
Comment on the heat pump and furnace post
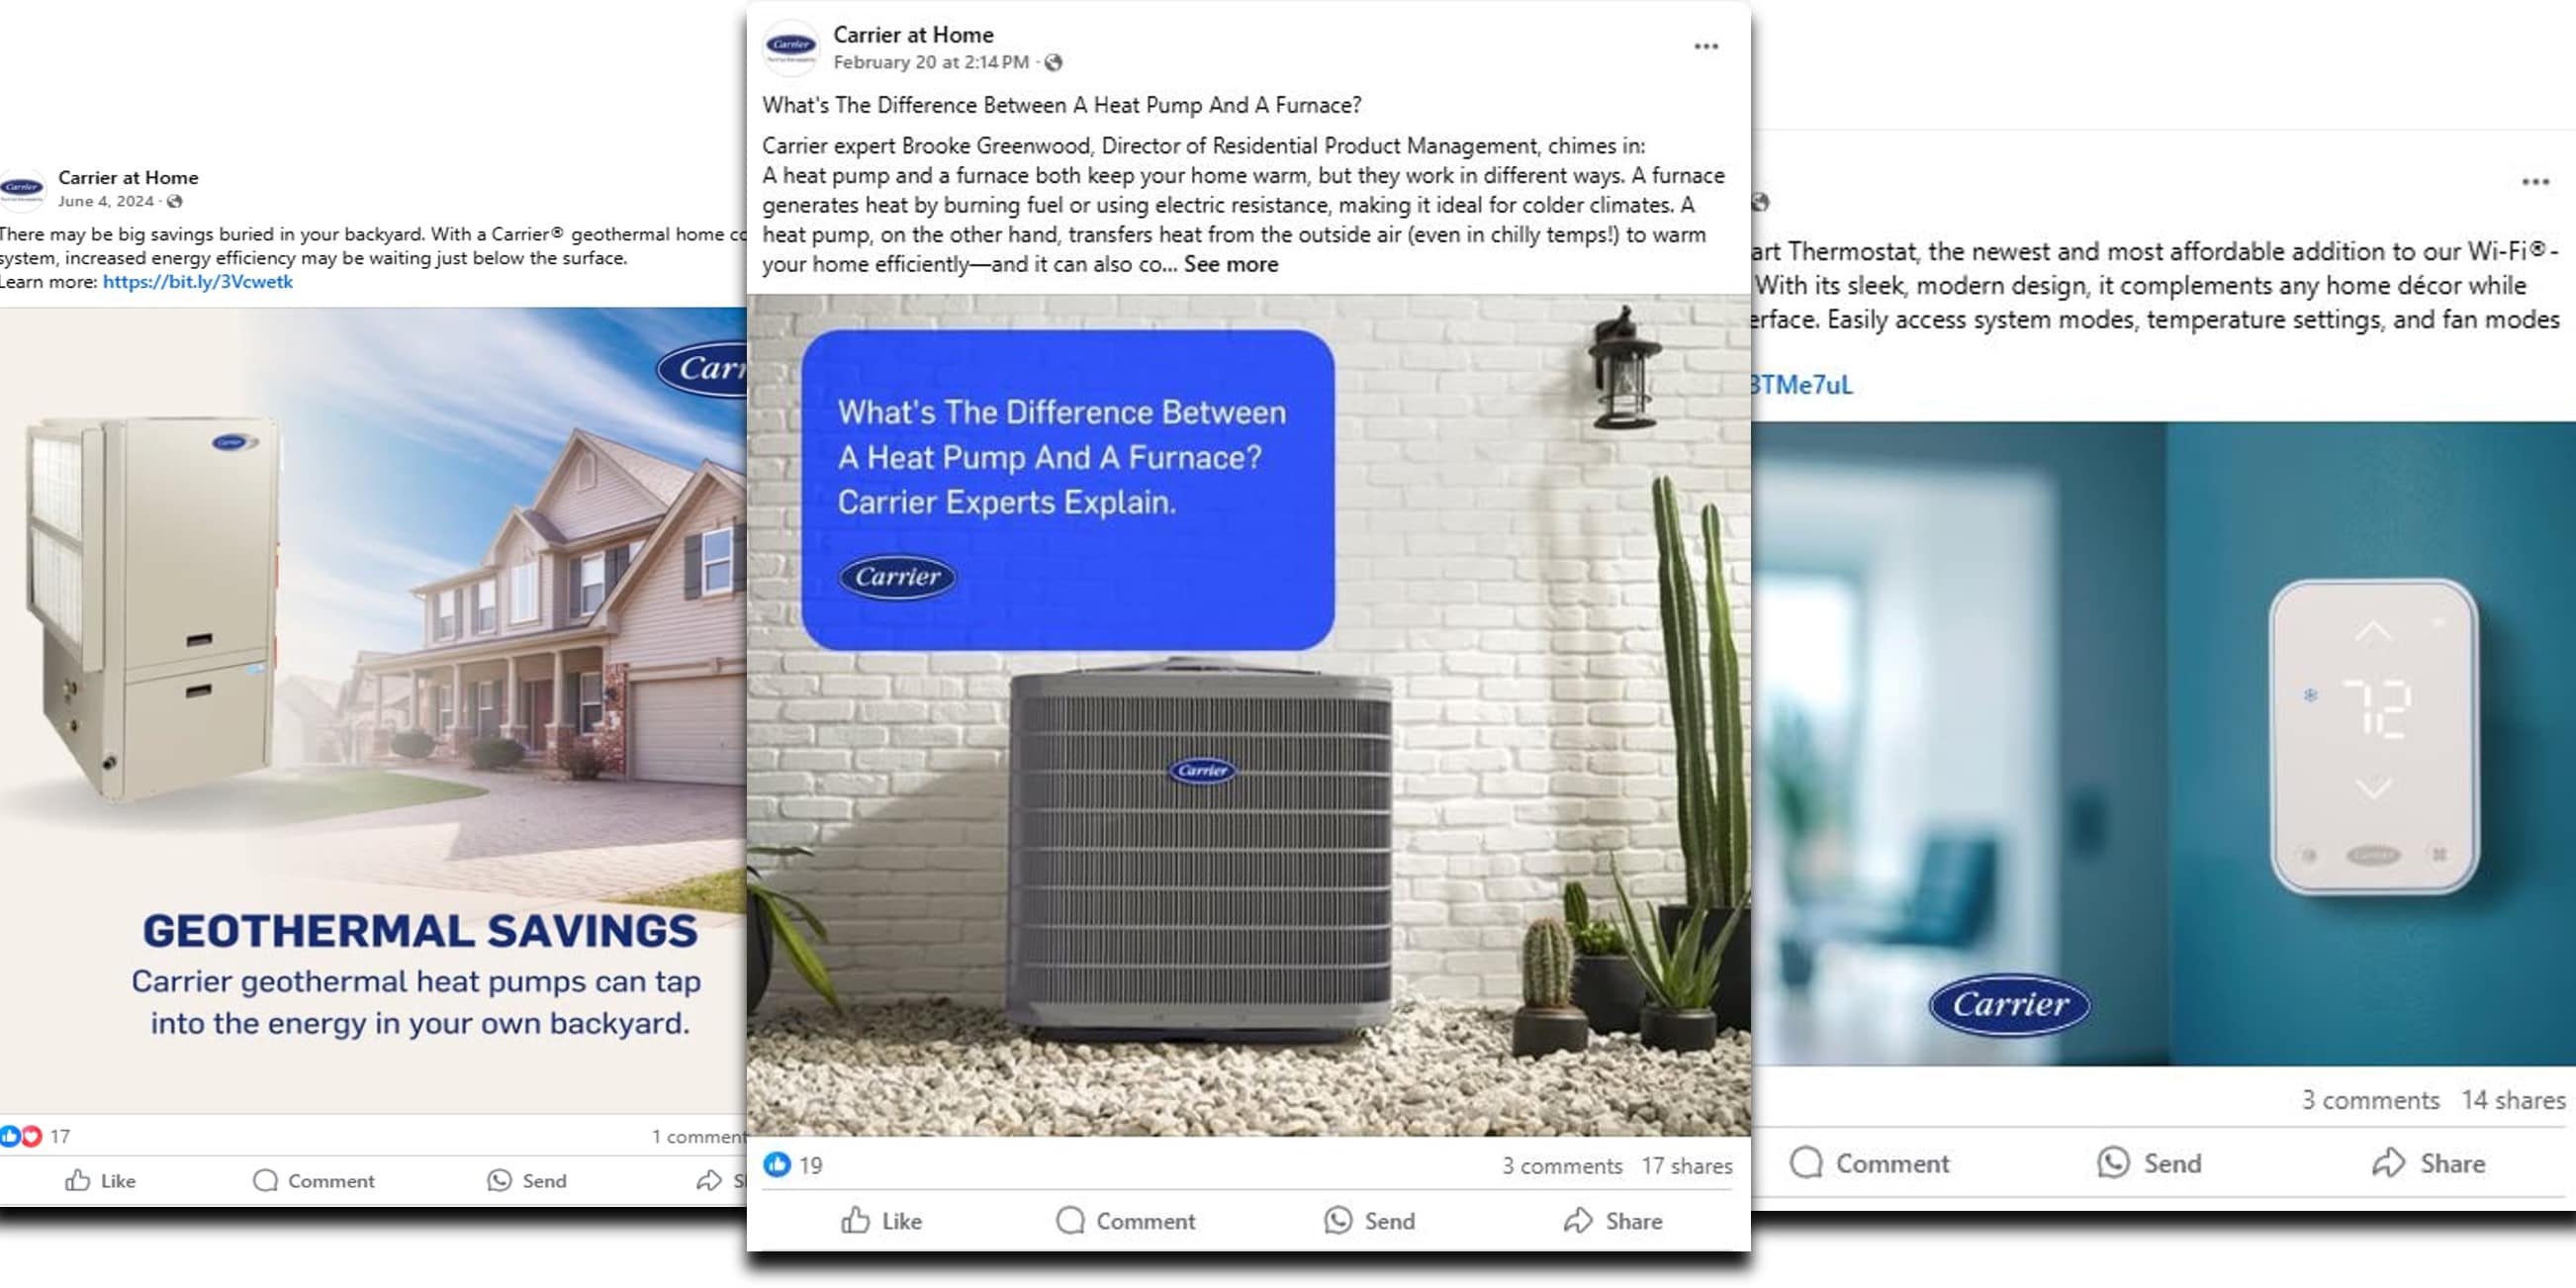tap(1126, 1221)
